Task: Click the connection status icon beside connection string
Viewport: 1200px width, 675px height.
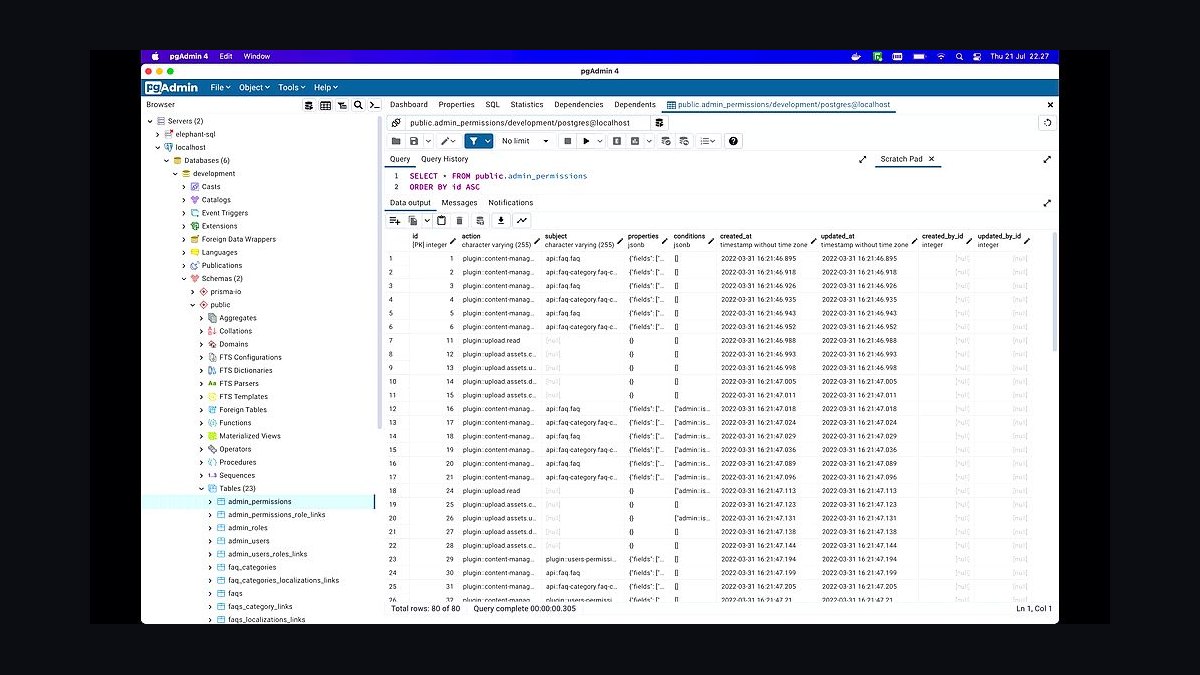Action: click(x=396, y=123)
